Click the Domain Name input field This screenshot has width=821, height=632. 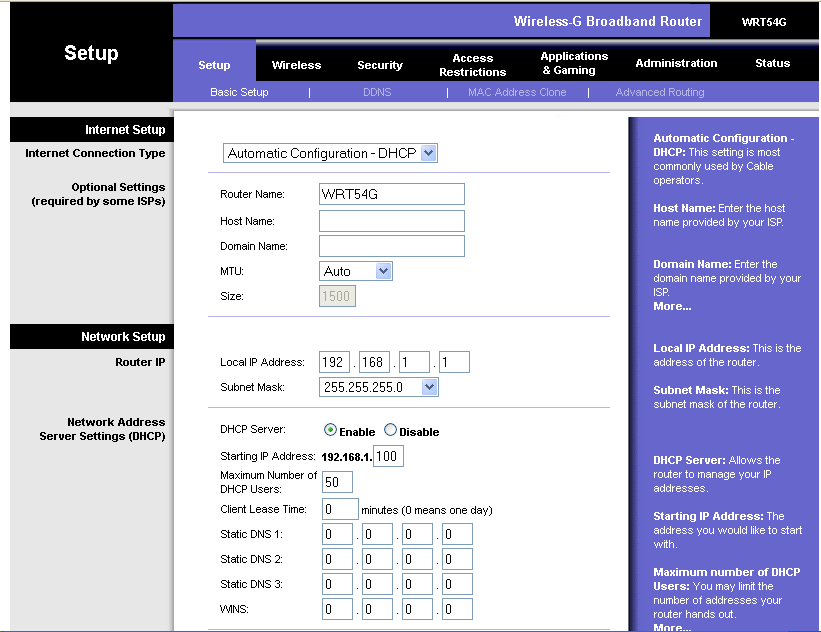coord(392,246)
